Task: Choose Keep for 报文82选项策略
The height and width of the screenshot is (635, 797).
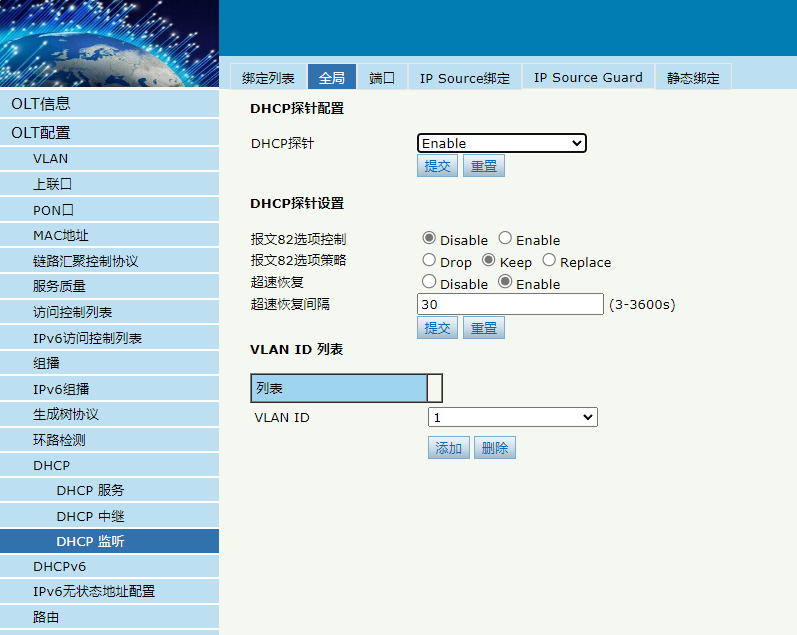Action: point(488,260)
